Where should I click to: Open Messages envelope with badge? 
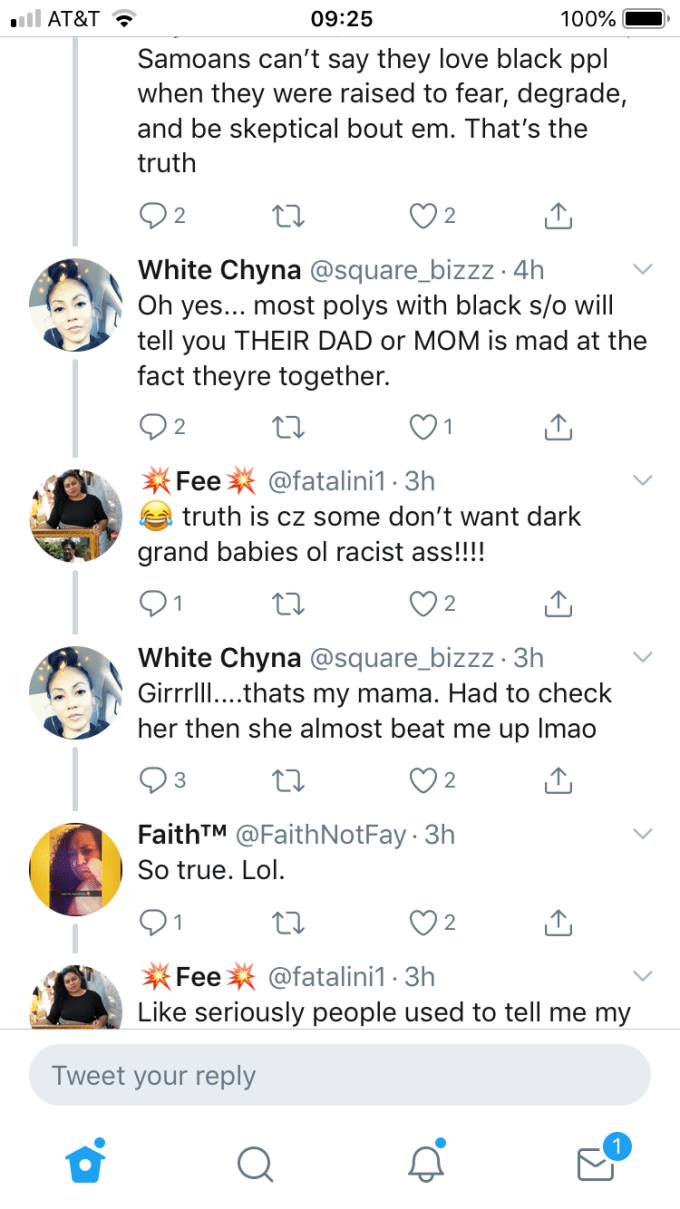597,1162
